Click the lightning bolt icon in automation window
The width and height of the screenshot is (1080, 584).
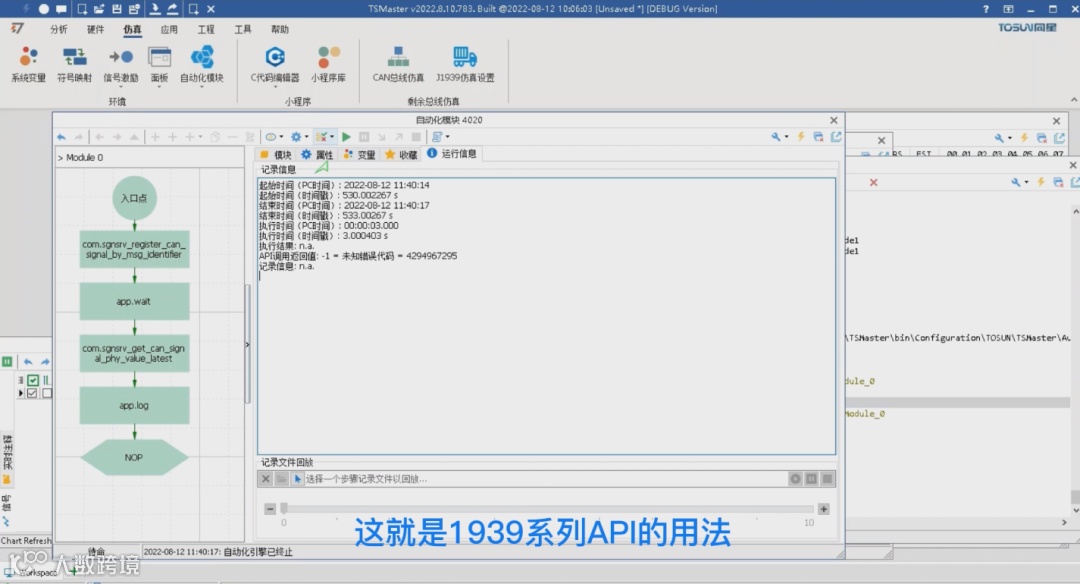point(801,137)
